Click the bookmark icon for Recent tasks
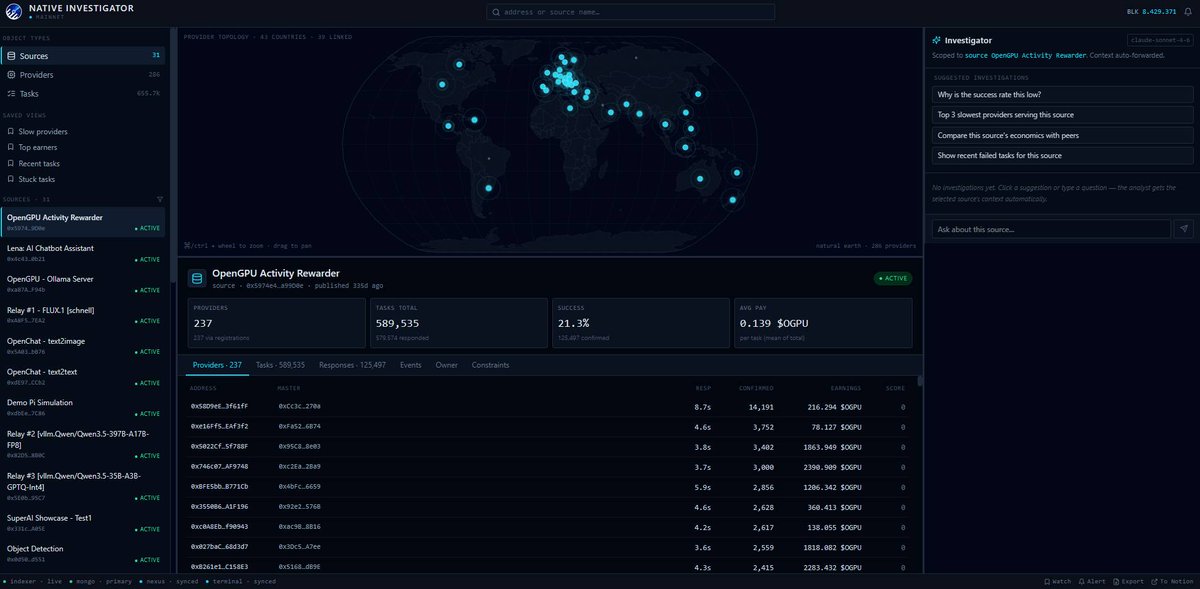1200x589 pixels. pyautogui.click(x=10, y=163)
